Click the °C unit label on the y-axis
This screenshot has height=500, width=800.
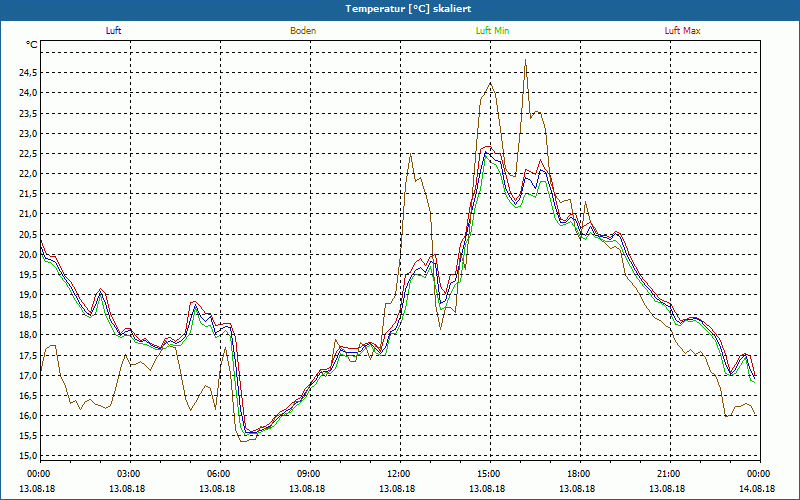[x=32, y=45]
